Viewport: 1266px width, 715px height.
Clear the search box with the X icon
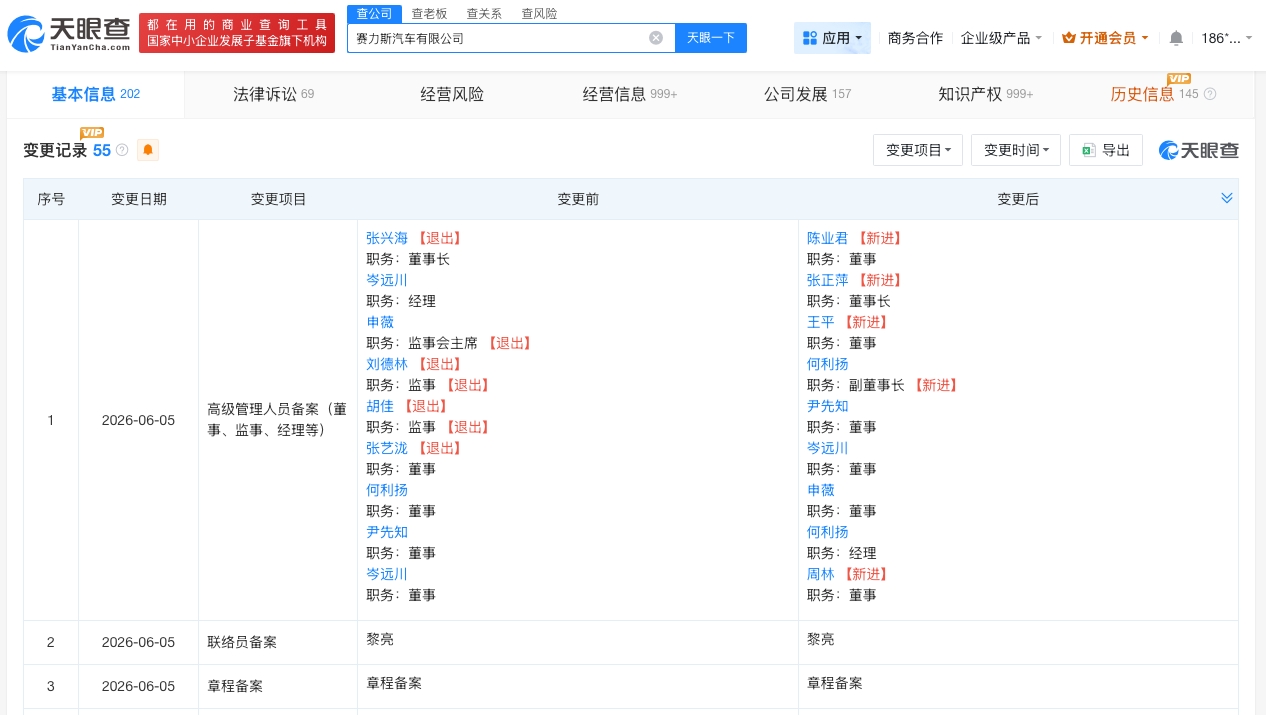pyautogui.click(x=656, y=38)
